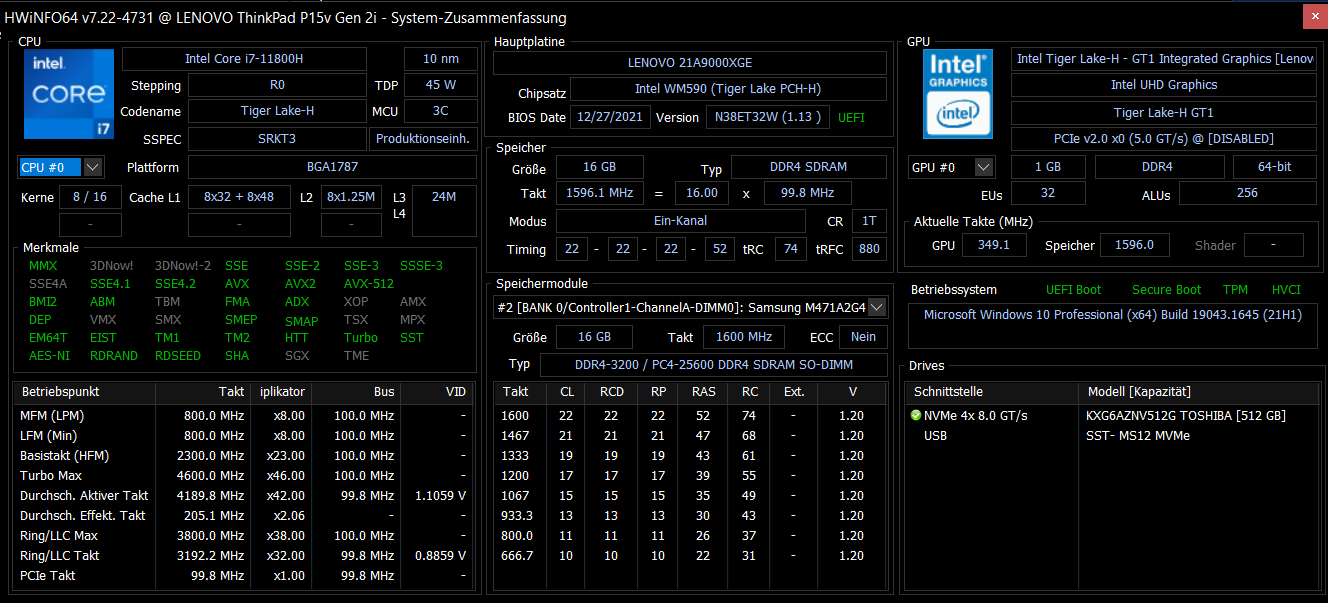1328x603 pixels.
Task: Click the mainboard name LENOVO 21A9000XGE
Action: [690, 62]
